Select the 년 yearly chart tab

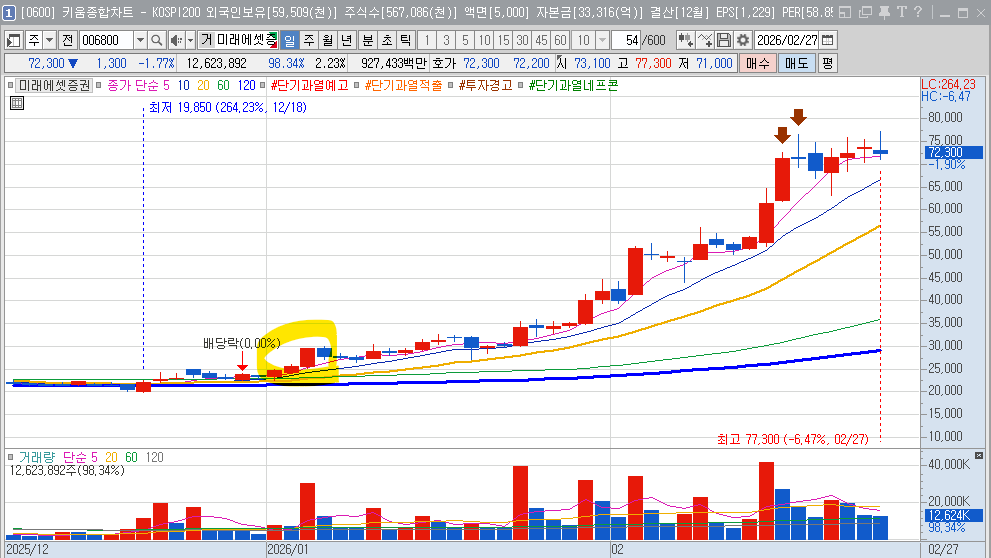pos(346,40)
